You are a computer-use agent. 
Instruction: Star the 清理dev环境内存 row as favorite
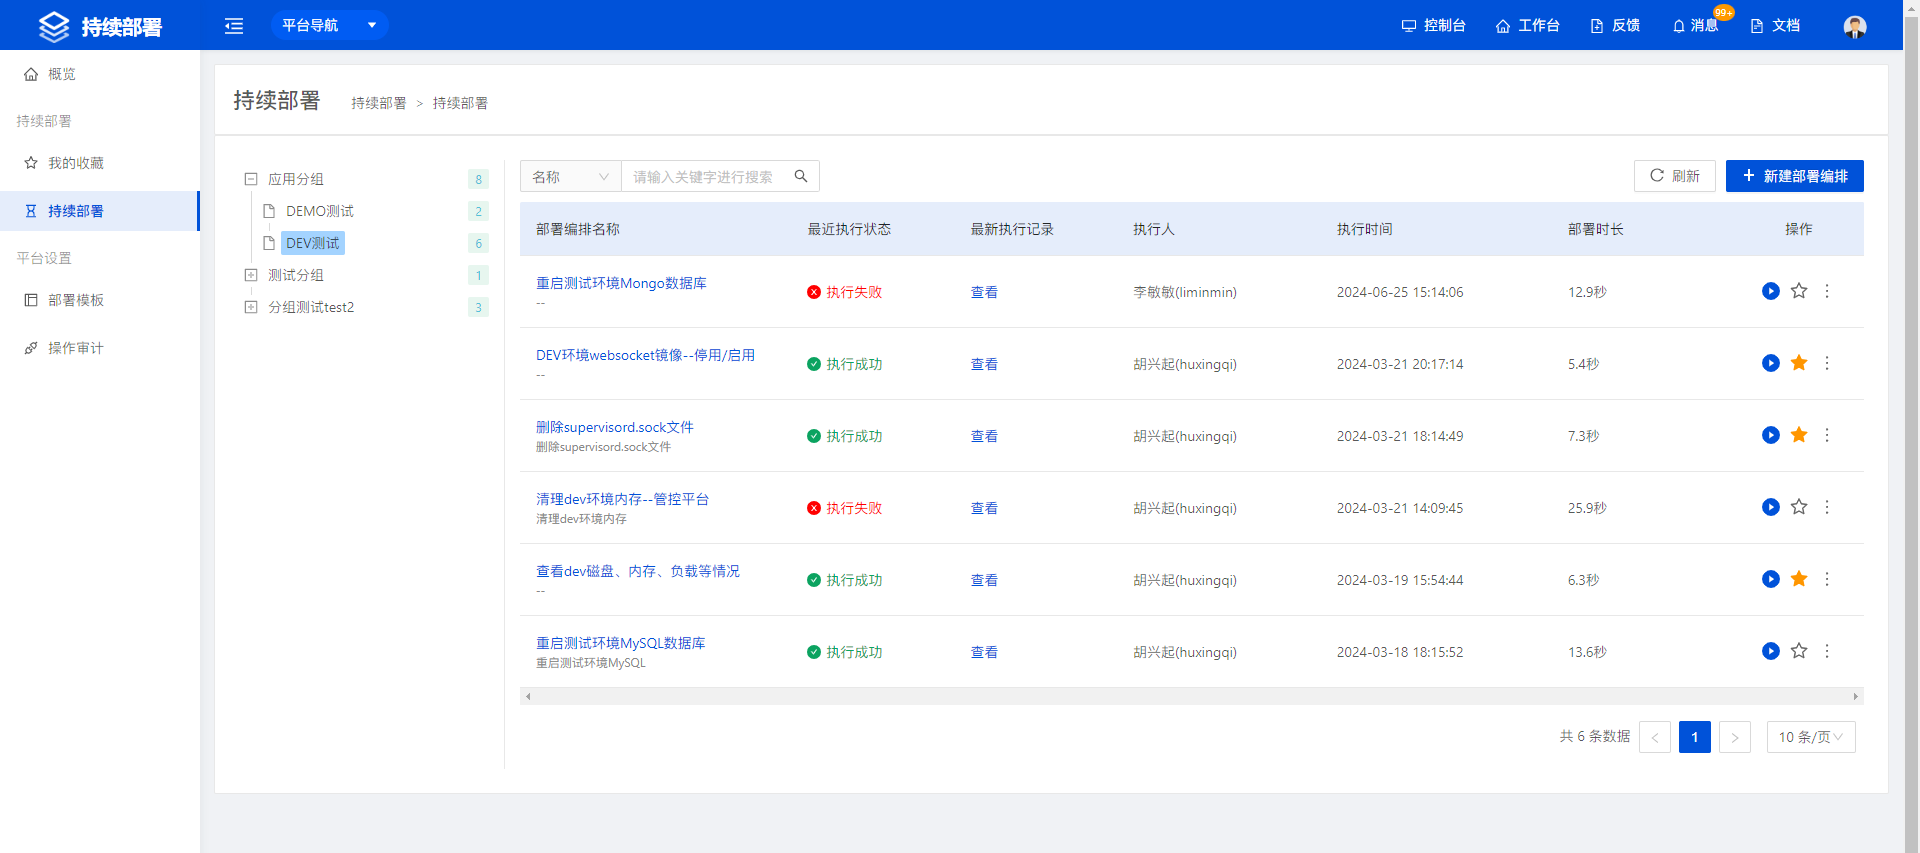[1799, 507]
